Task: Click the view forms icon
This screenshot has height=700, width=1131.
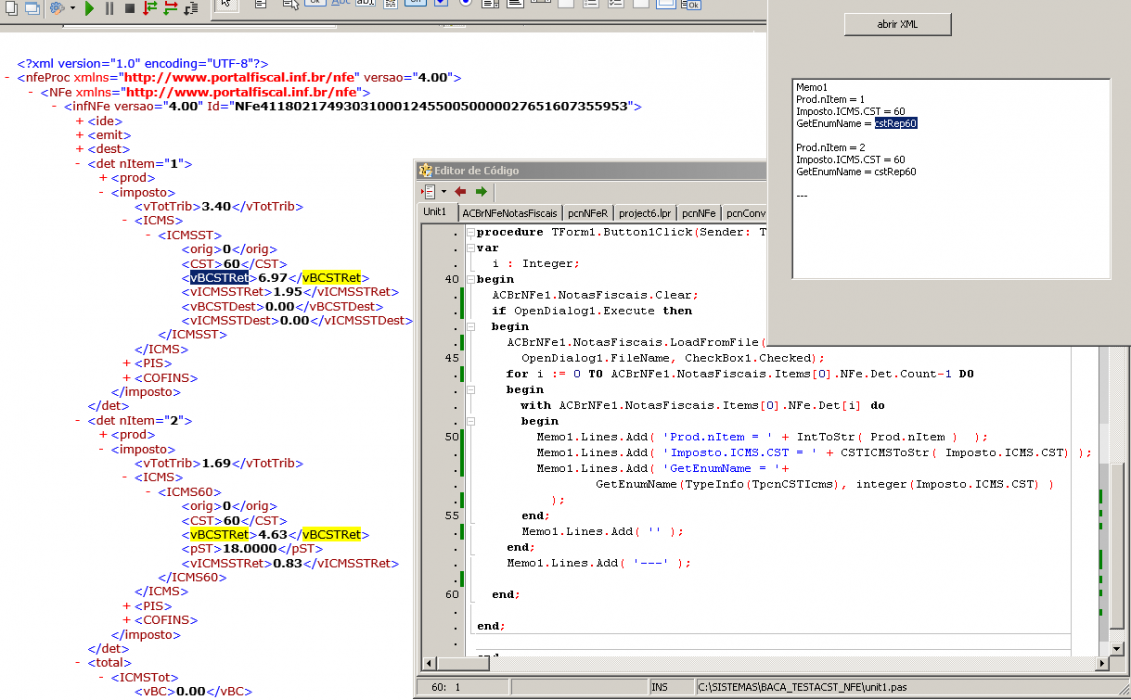Action: tap(32, 8)
